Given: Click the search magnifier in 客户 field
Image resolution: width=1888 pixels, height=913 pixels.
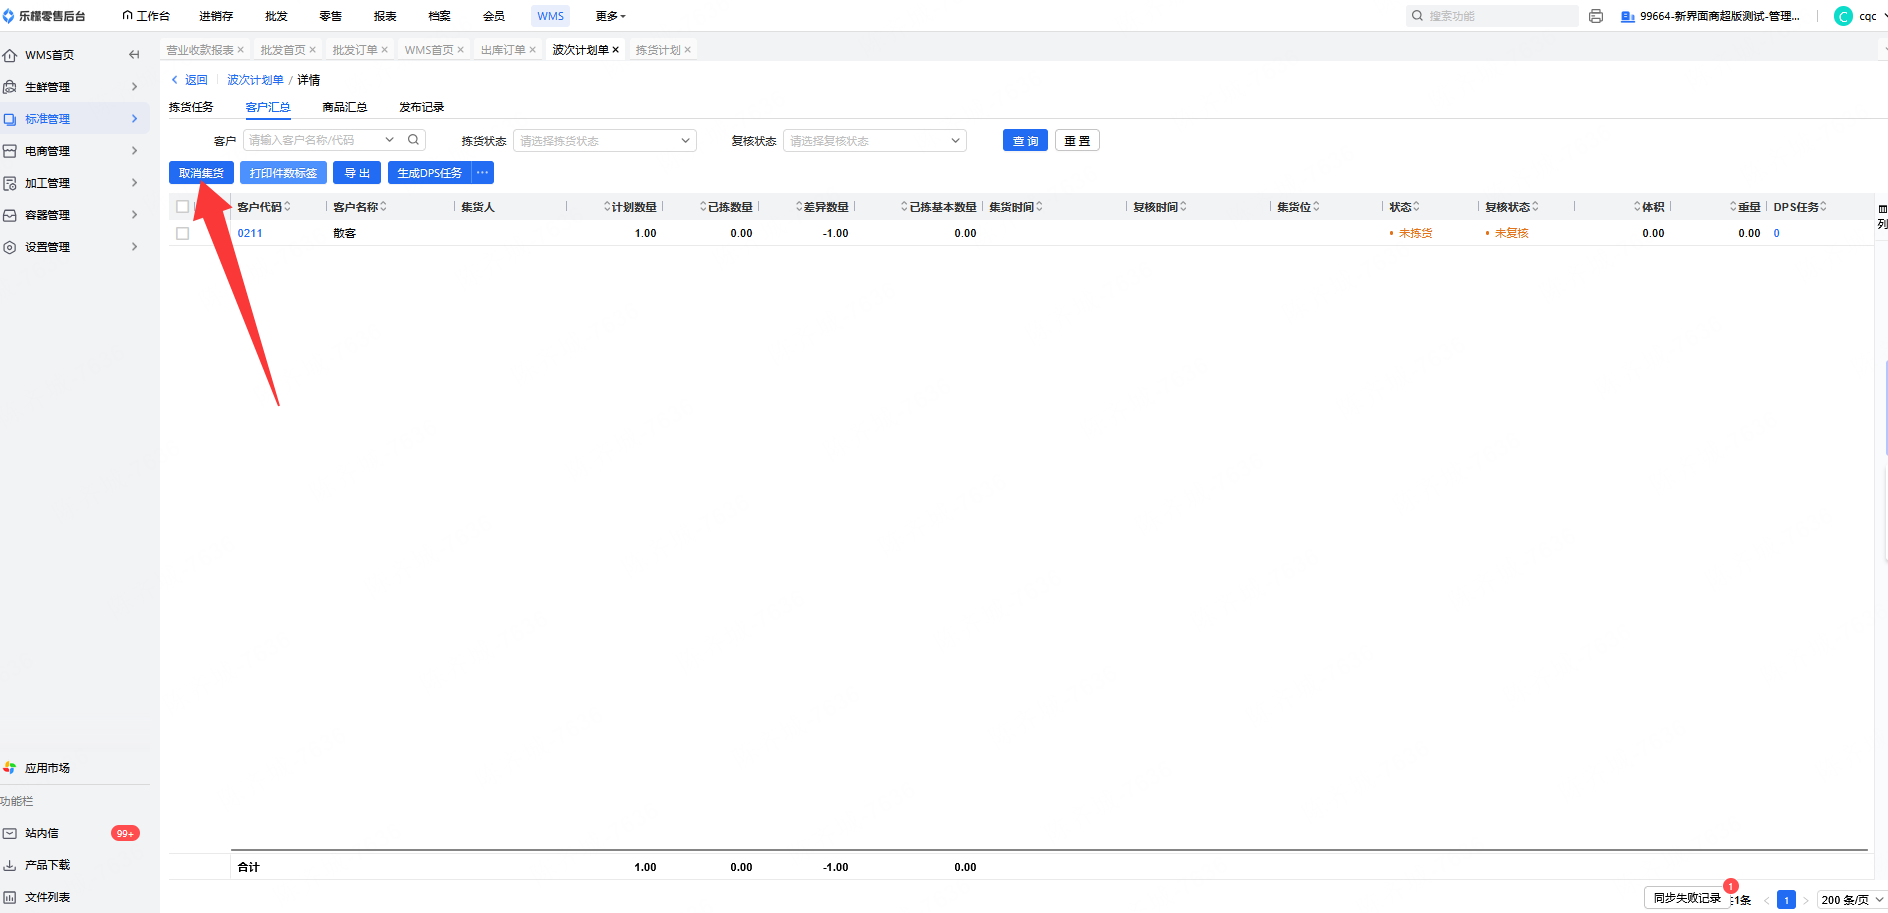Looking at the screenshot, I should [x=413, y=140].
